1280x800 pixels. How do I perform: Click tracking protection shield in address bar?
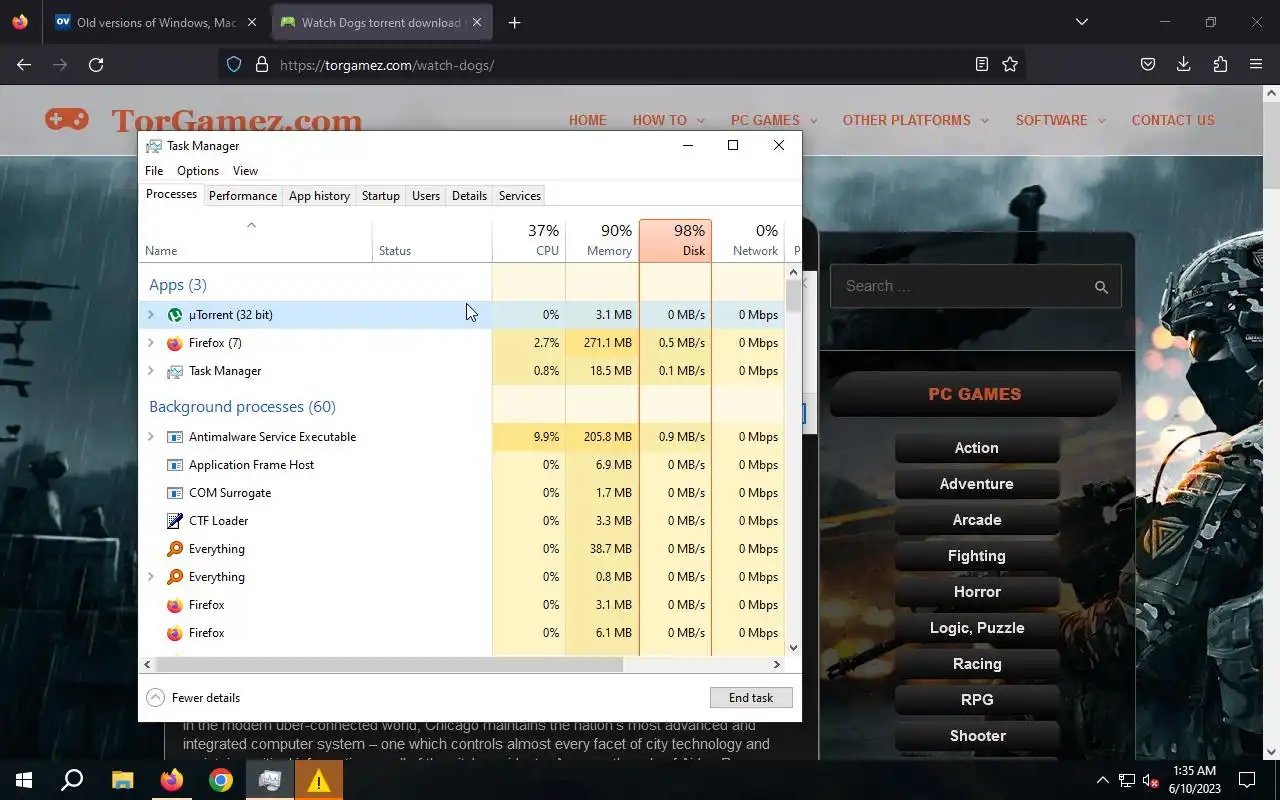(234, 64)
